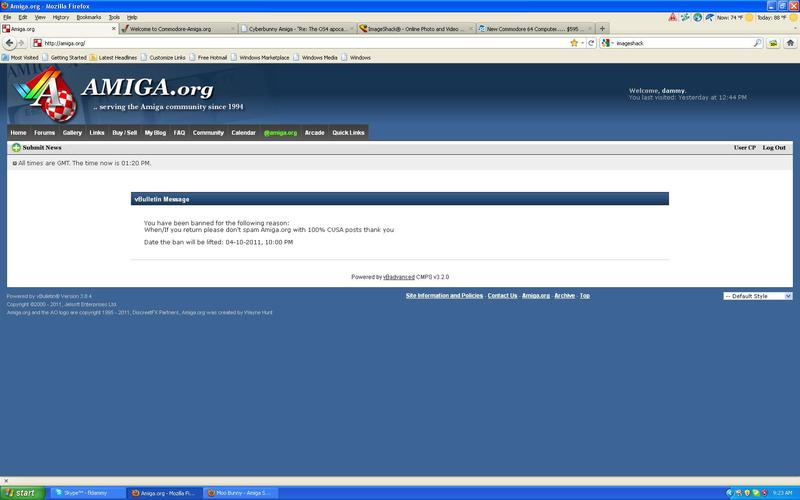Close the bottom add-on bar with X
Viewport: 800px width, 500px height.
tap(6, 481)
